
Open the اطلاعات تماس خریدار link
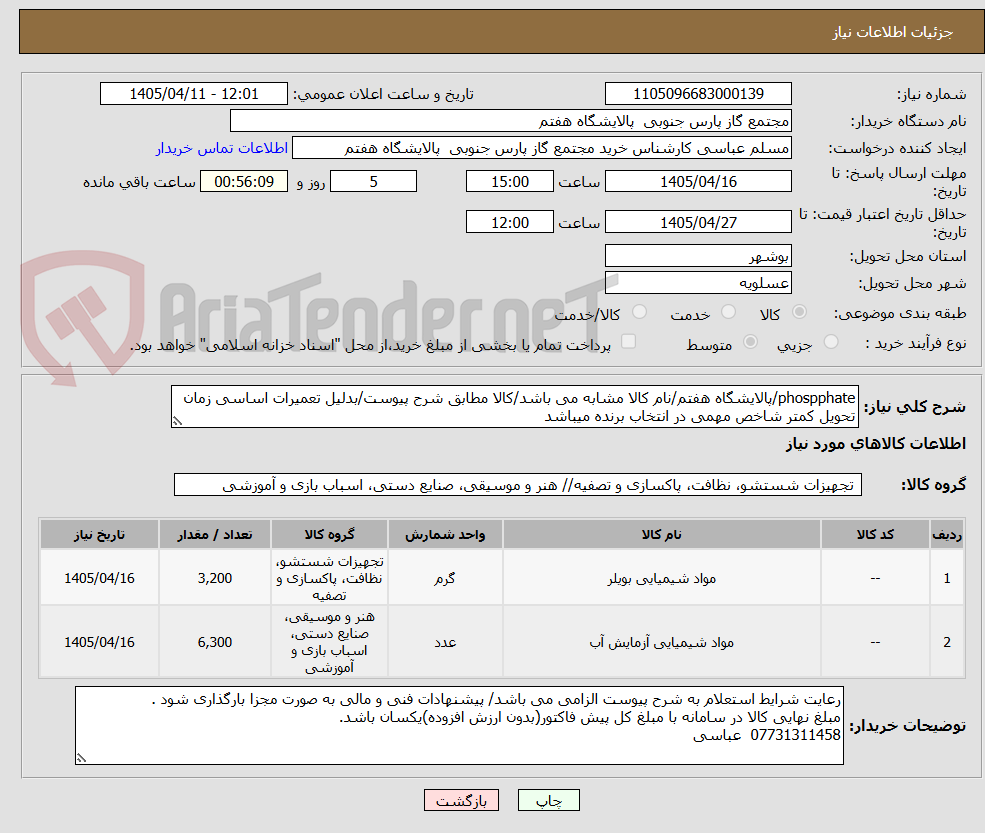(x=222, y=148)
